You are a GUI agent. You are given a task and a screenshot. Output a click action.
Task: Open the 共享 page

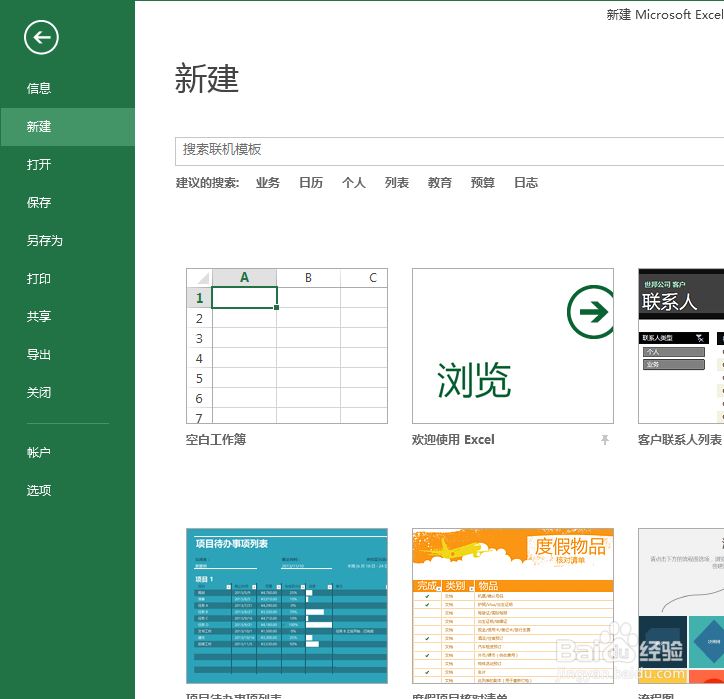39,316
